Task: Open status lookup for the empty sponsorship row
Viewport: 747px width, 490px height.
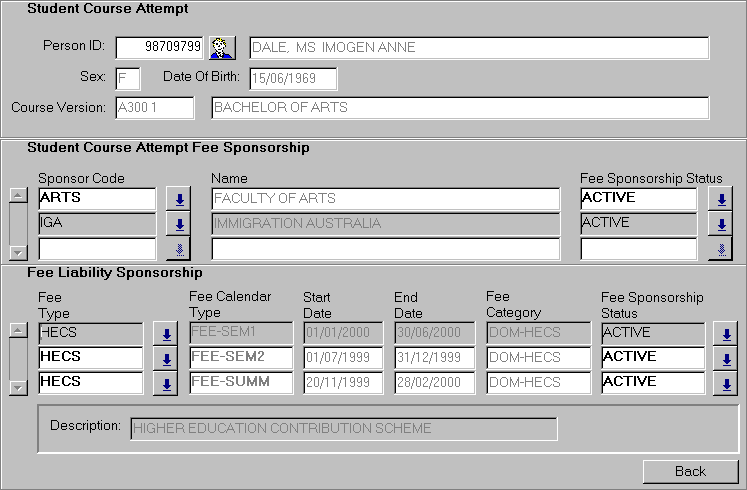Action: [721, 249]
